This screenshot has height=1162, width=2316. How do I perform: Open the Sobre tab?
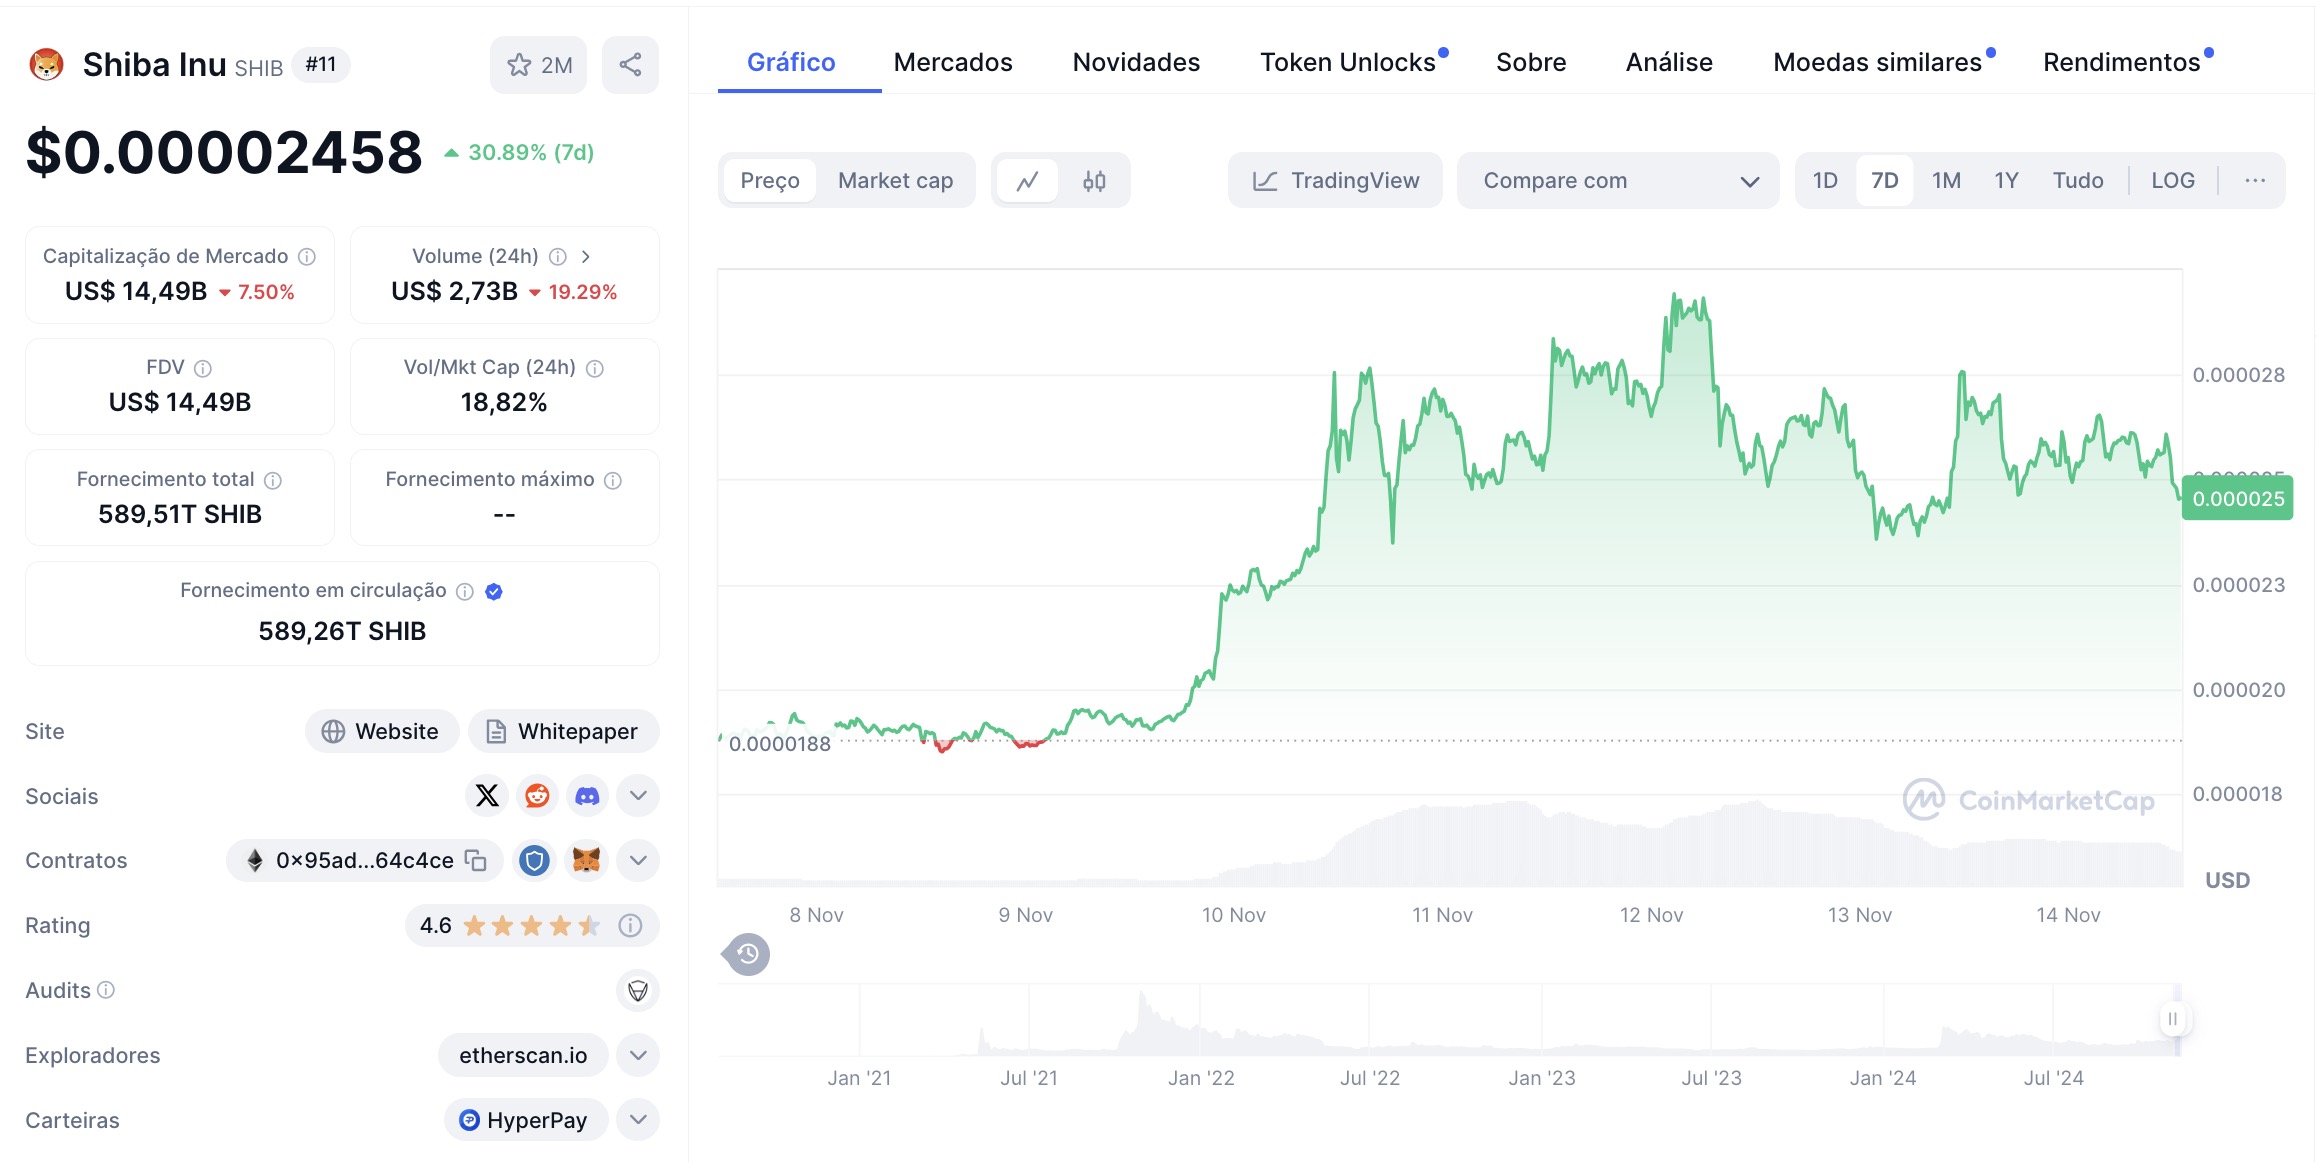point(1531,63)
